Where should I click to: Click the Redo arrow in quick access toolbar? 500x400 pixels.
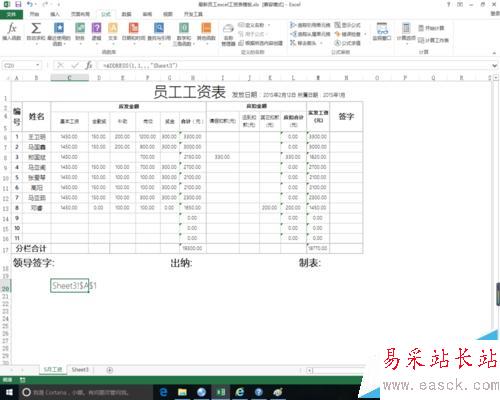tap(45, 4)
